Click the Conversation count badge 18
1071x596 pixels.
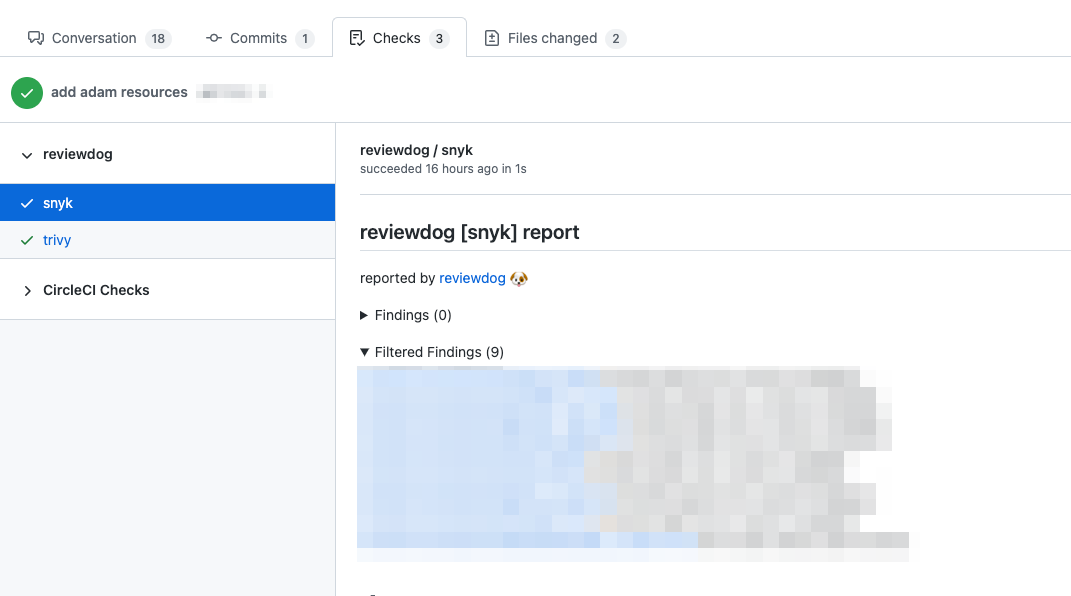point(158,39)
